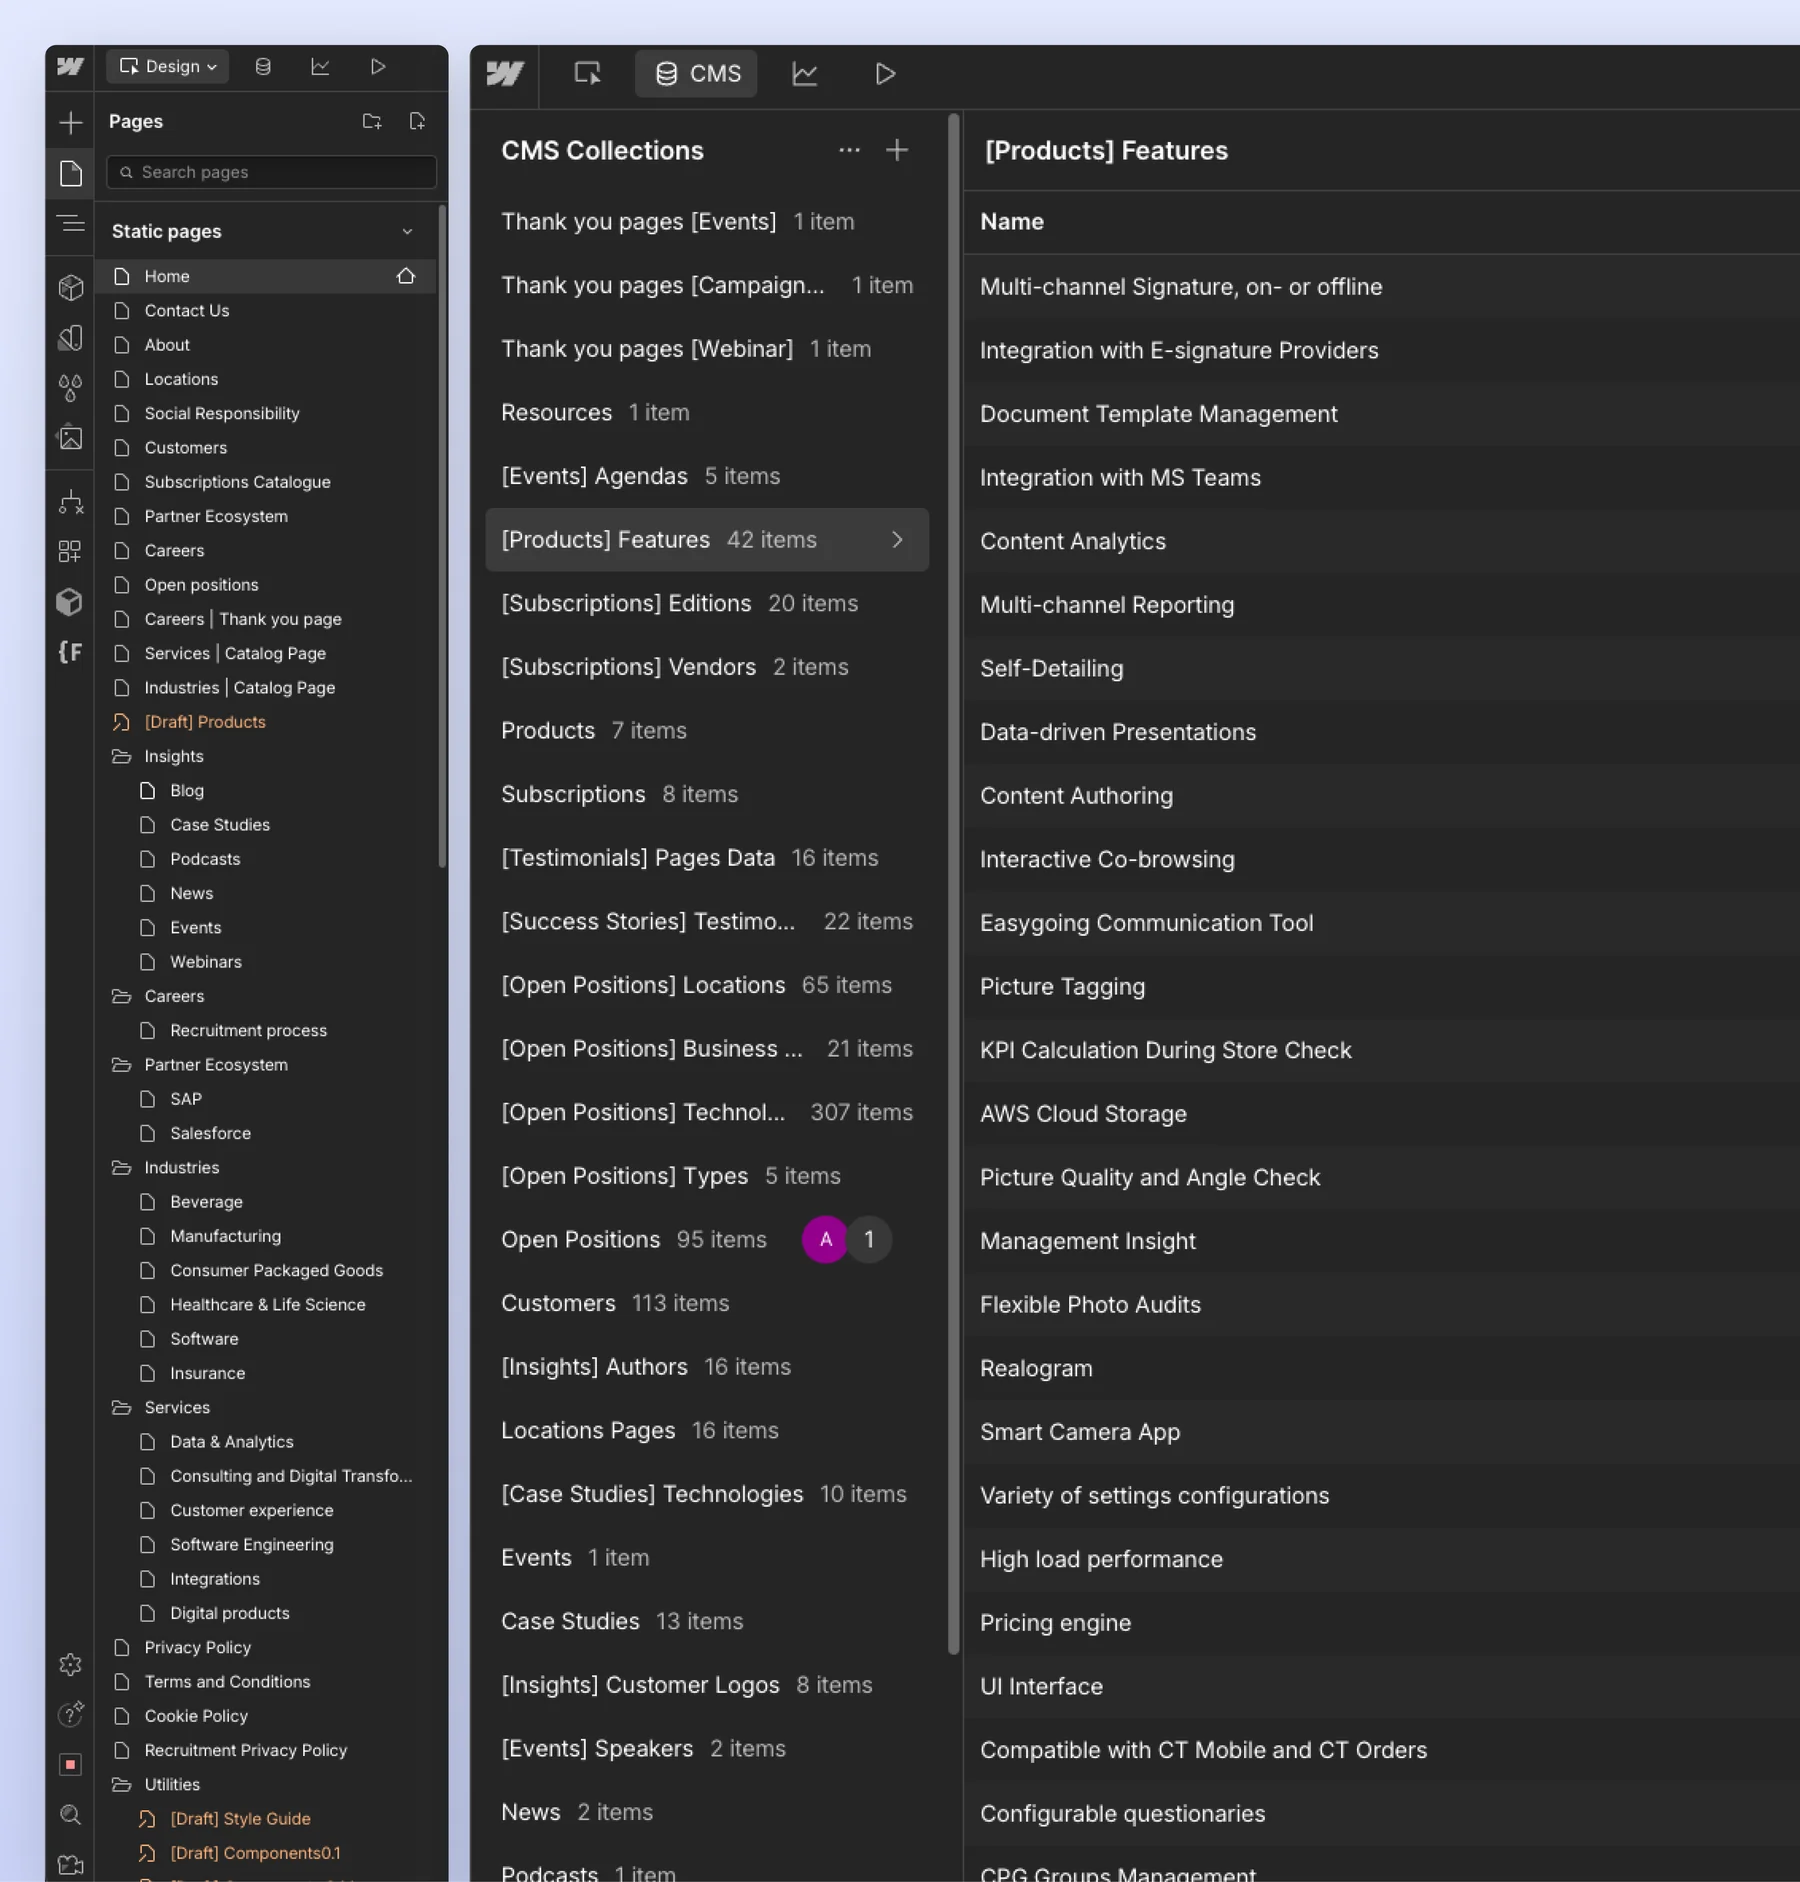The height and width of the screenshot is (1882, 1800).
Task: Open Site settings gear icon in sidebar
Action: pos(70,1664)
